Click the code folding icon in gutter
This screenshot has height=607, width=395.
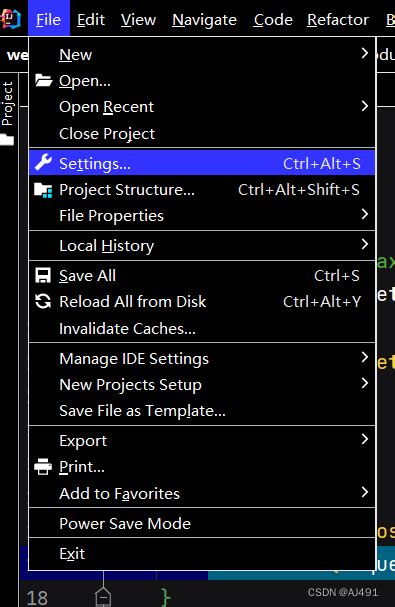(103, 597)
